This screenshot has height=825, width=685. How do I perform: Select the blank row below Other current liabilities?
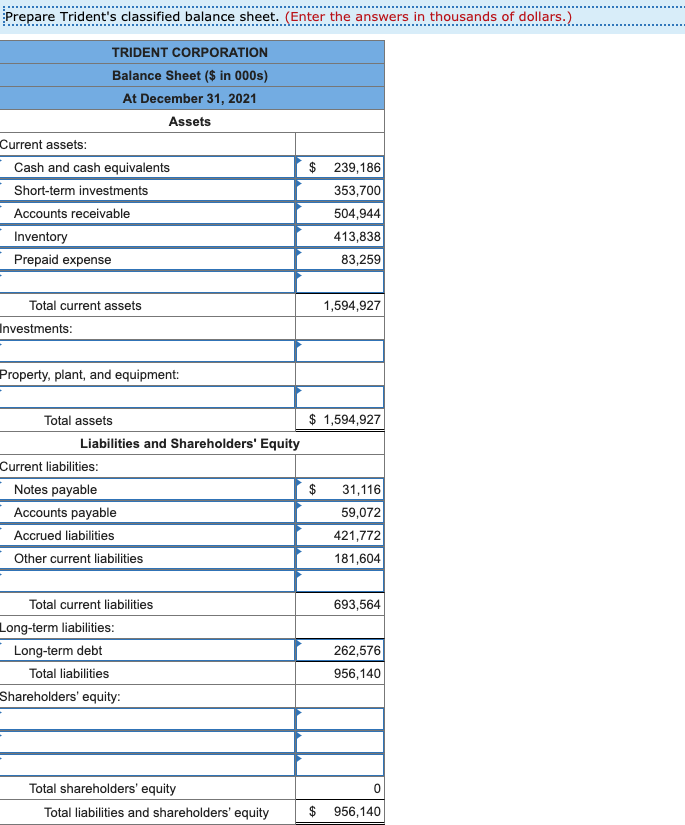147,581
